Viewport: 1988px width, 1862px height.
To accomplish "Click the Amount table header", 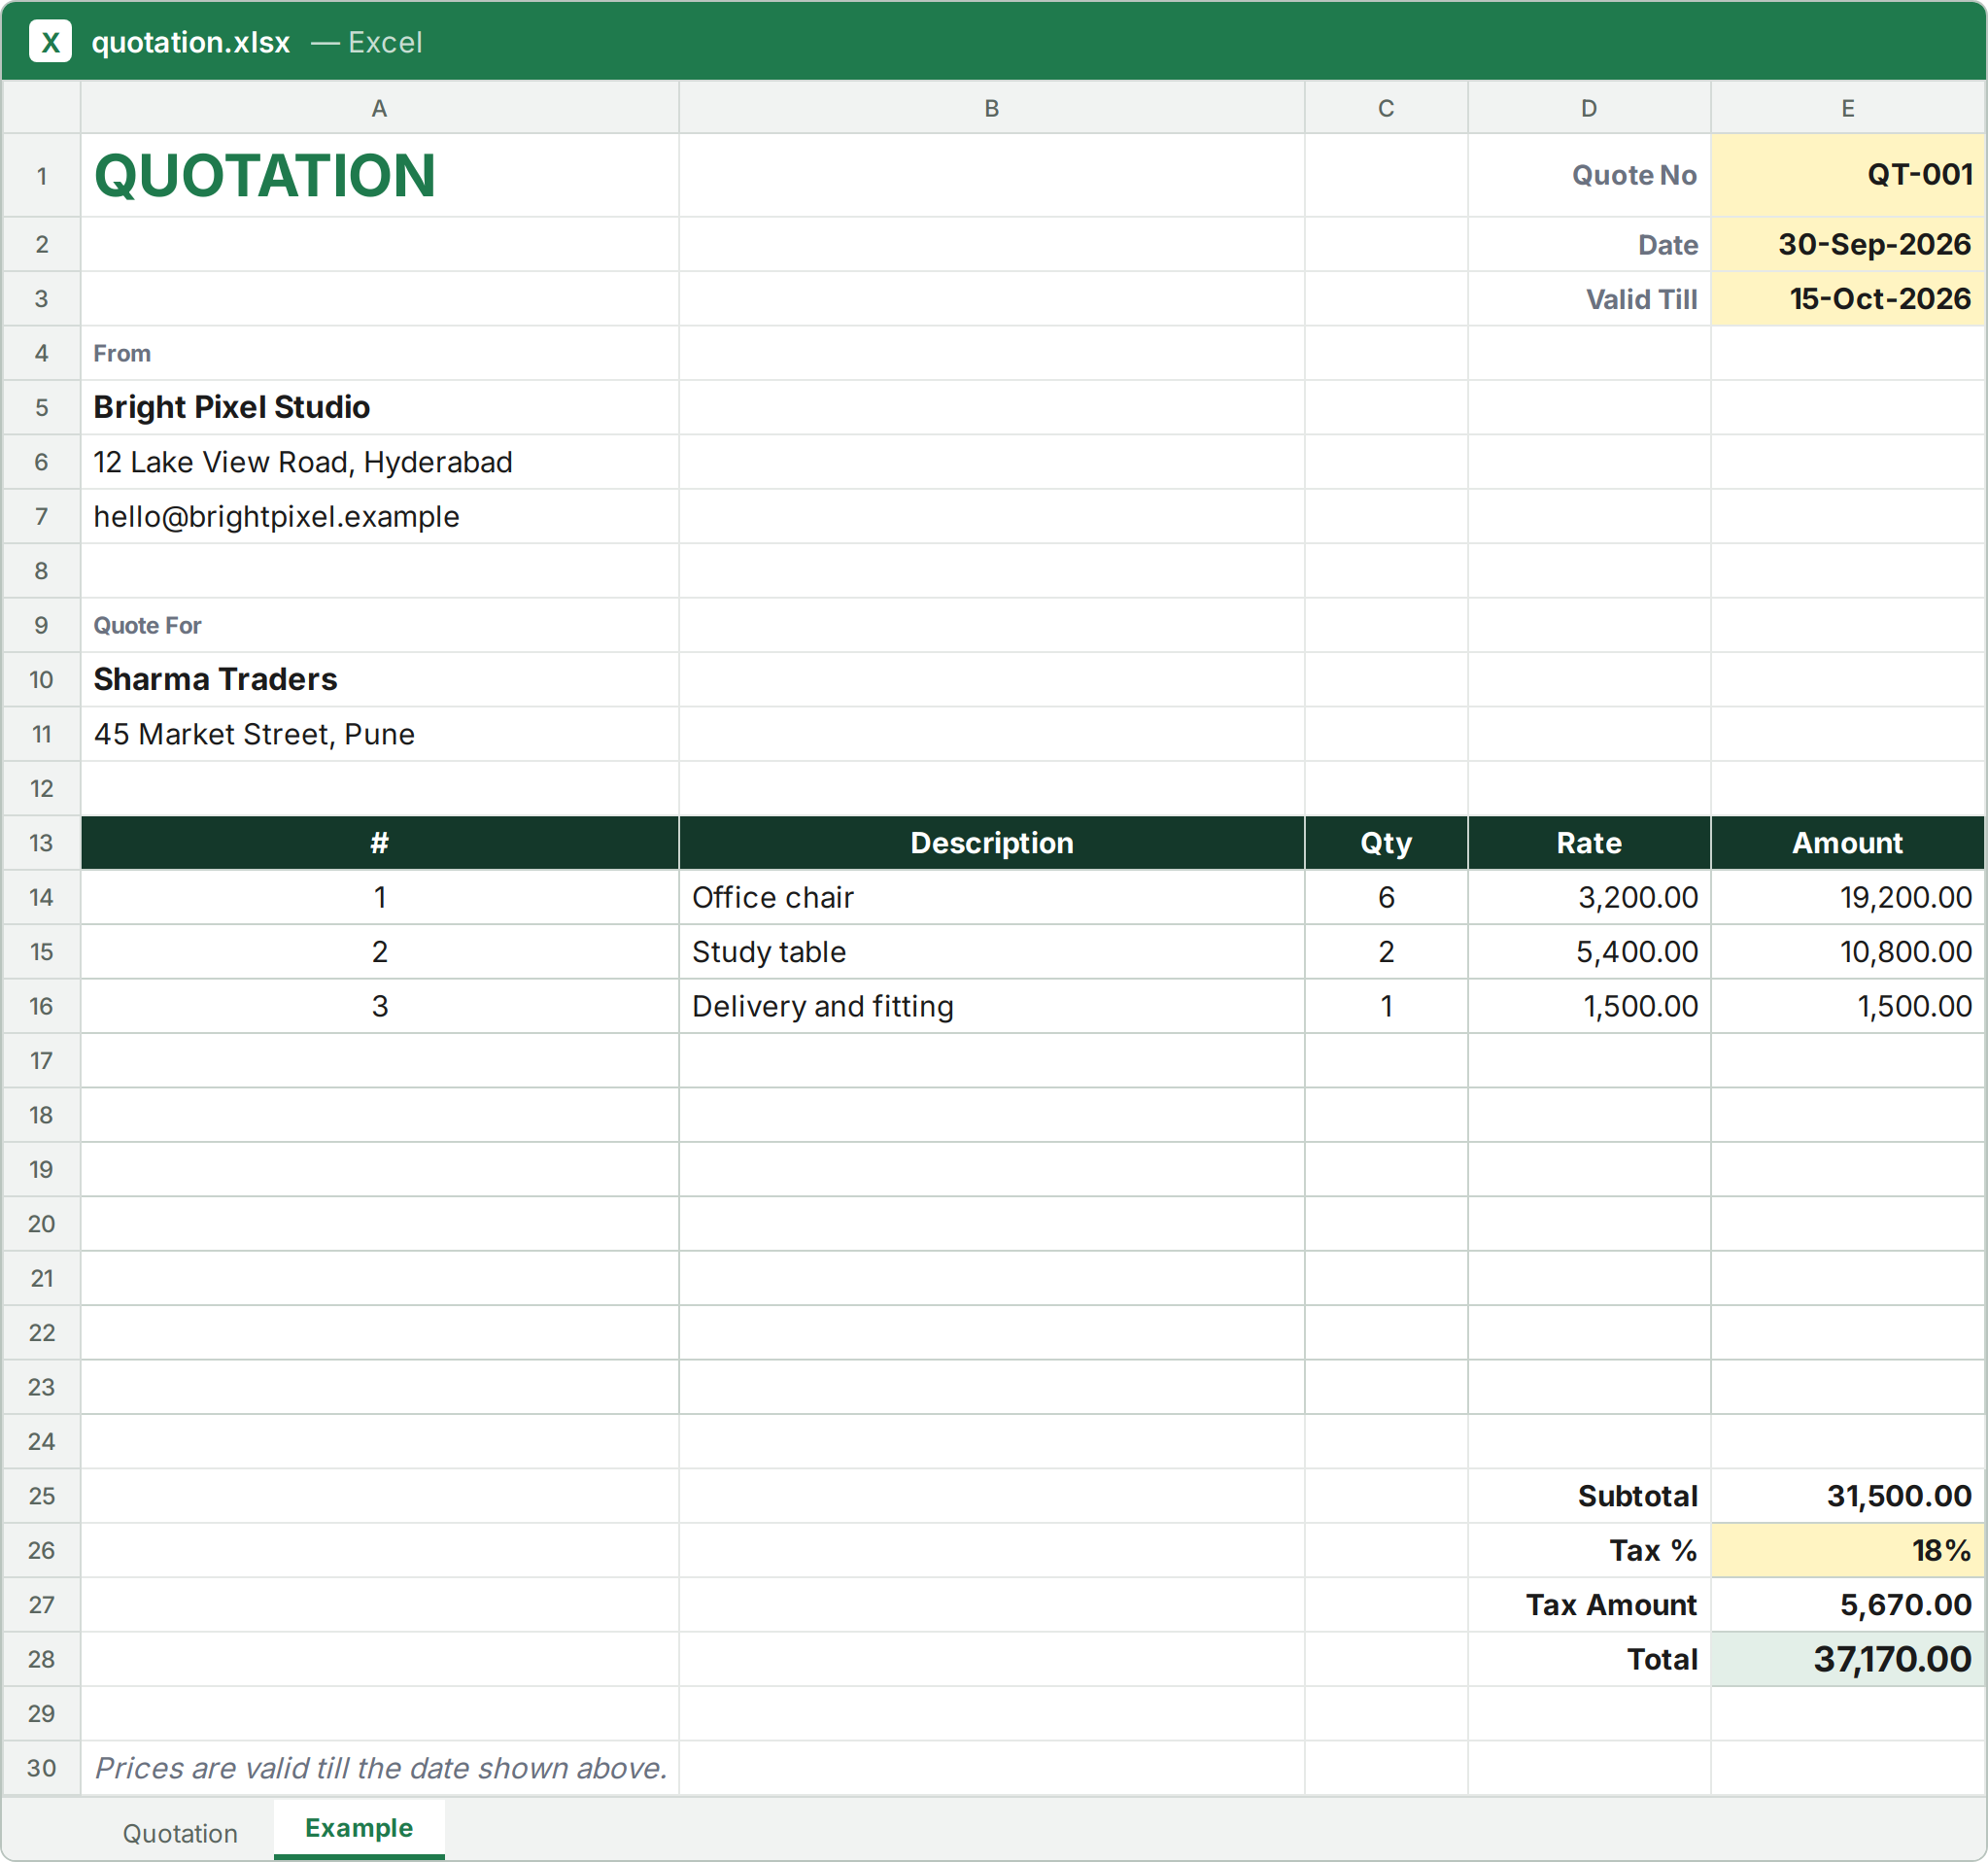I will pos(1848,843).
